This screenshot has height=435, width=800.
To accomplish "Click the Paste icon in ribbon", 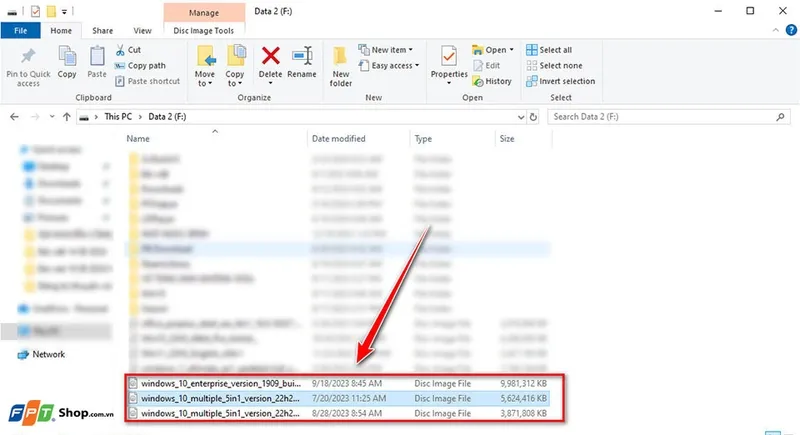I will click(97, 58).
